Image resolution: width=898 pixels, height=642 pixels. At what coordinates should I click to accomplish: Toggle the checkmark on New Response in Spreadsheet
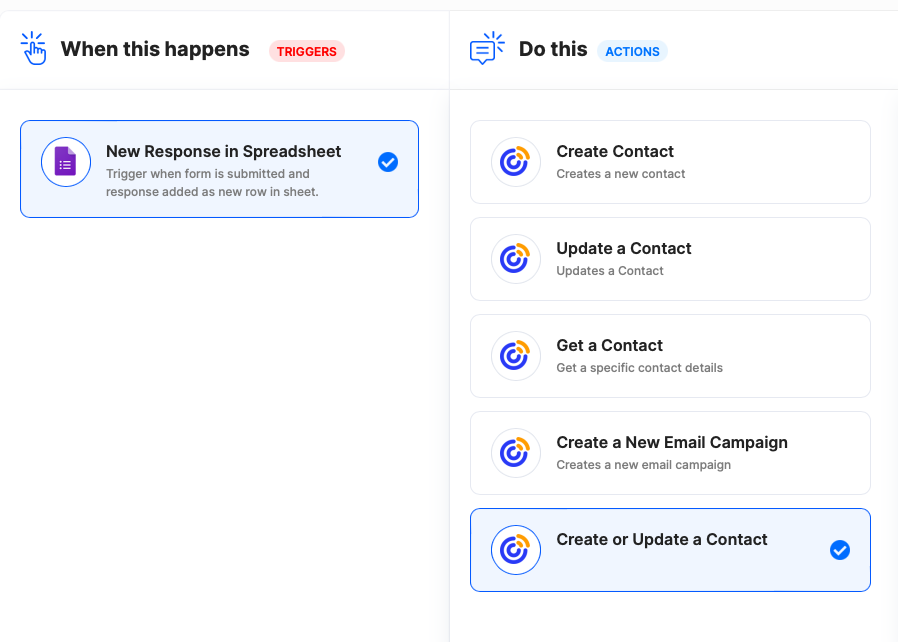tap(388, 162)
